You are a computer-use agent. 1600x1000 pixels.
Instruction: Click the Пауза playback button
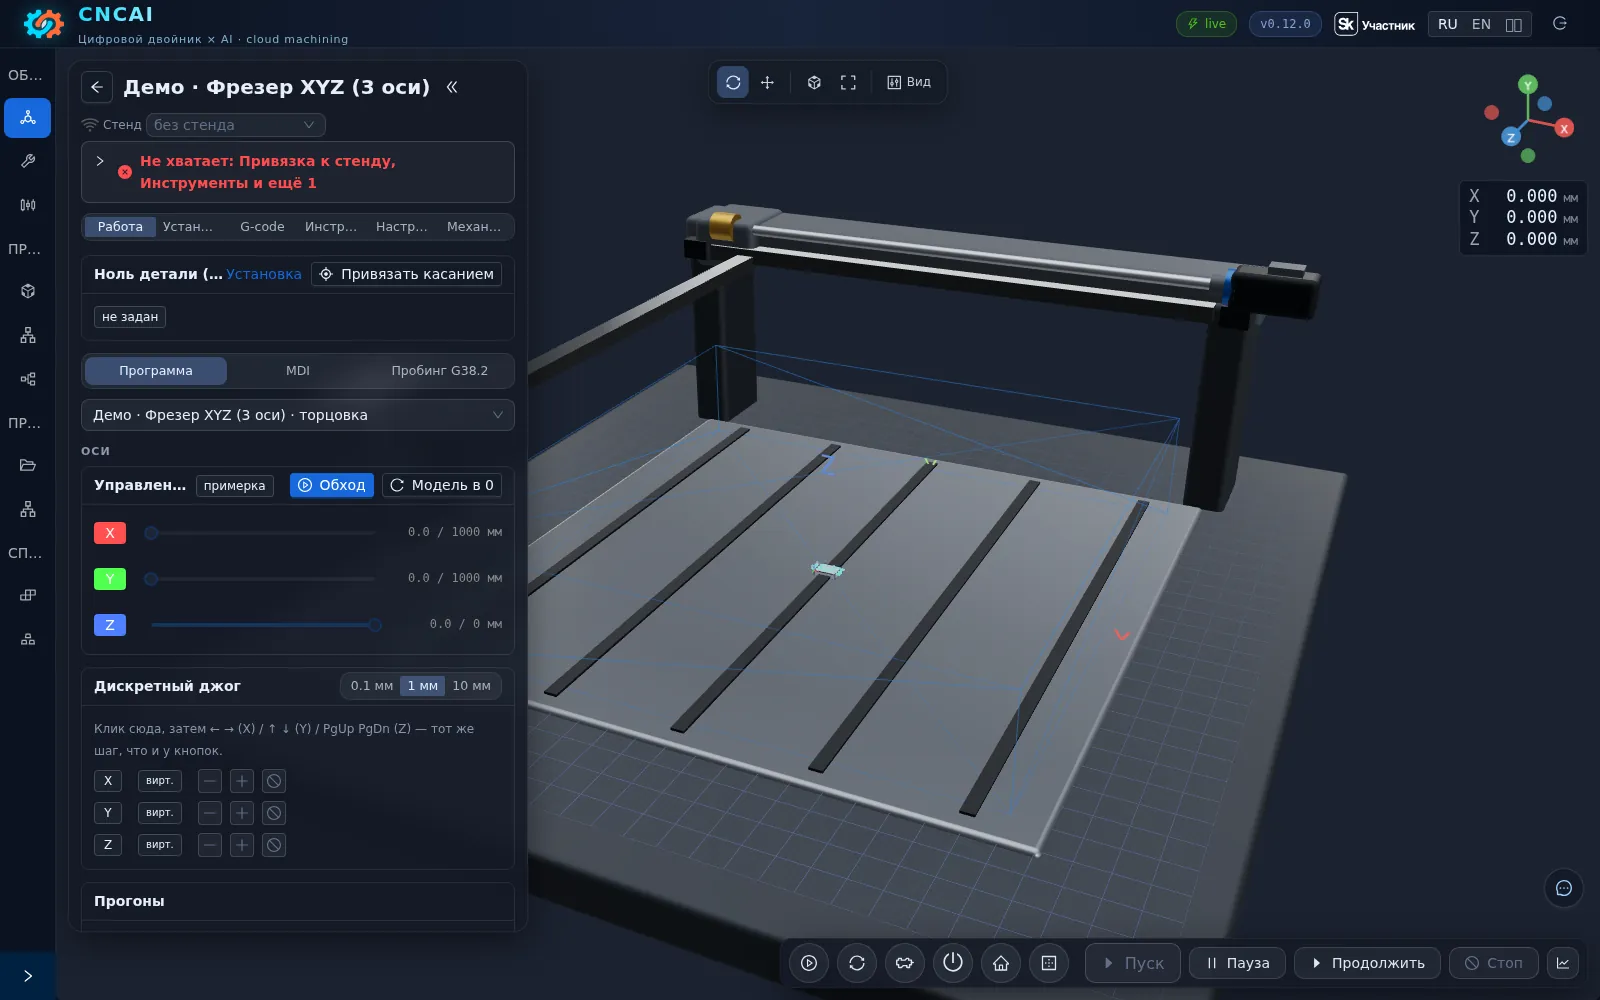pyautogui.click(x=1238, y=963)
